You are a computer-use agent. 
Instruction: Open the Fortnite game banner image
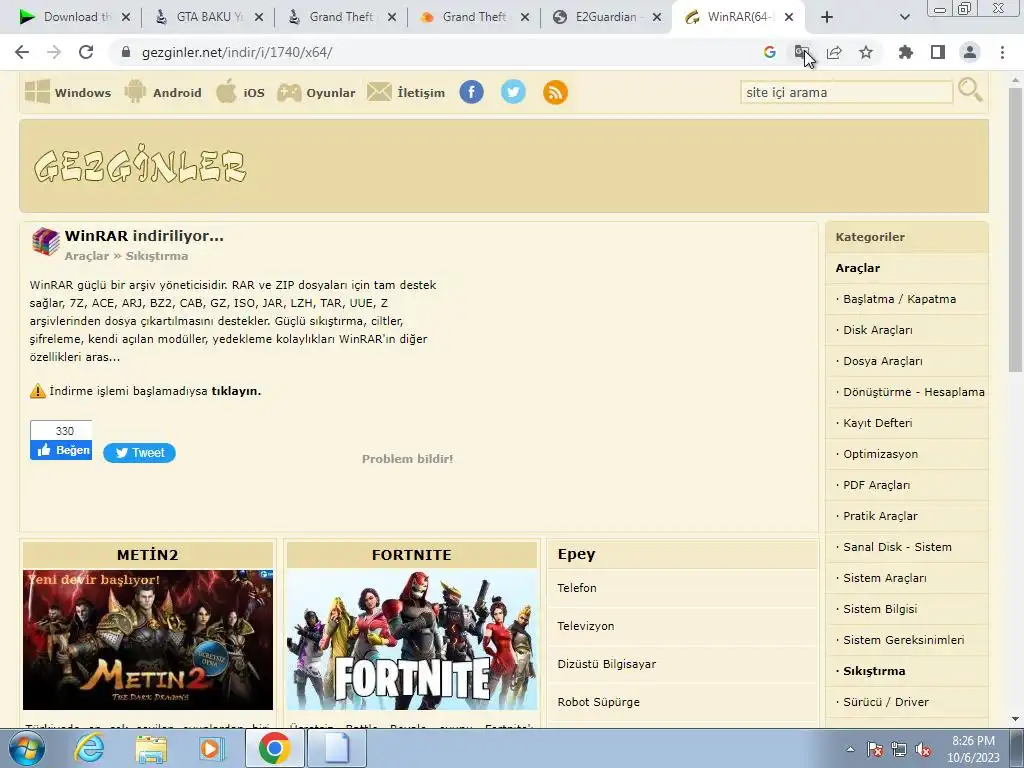411,639
